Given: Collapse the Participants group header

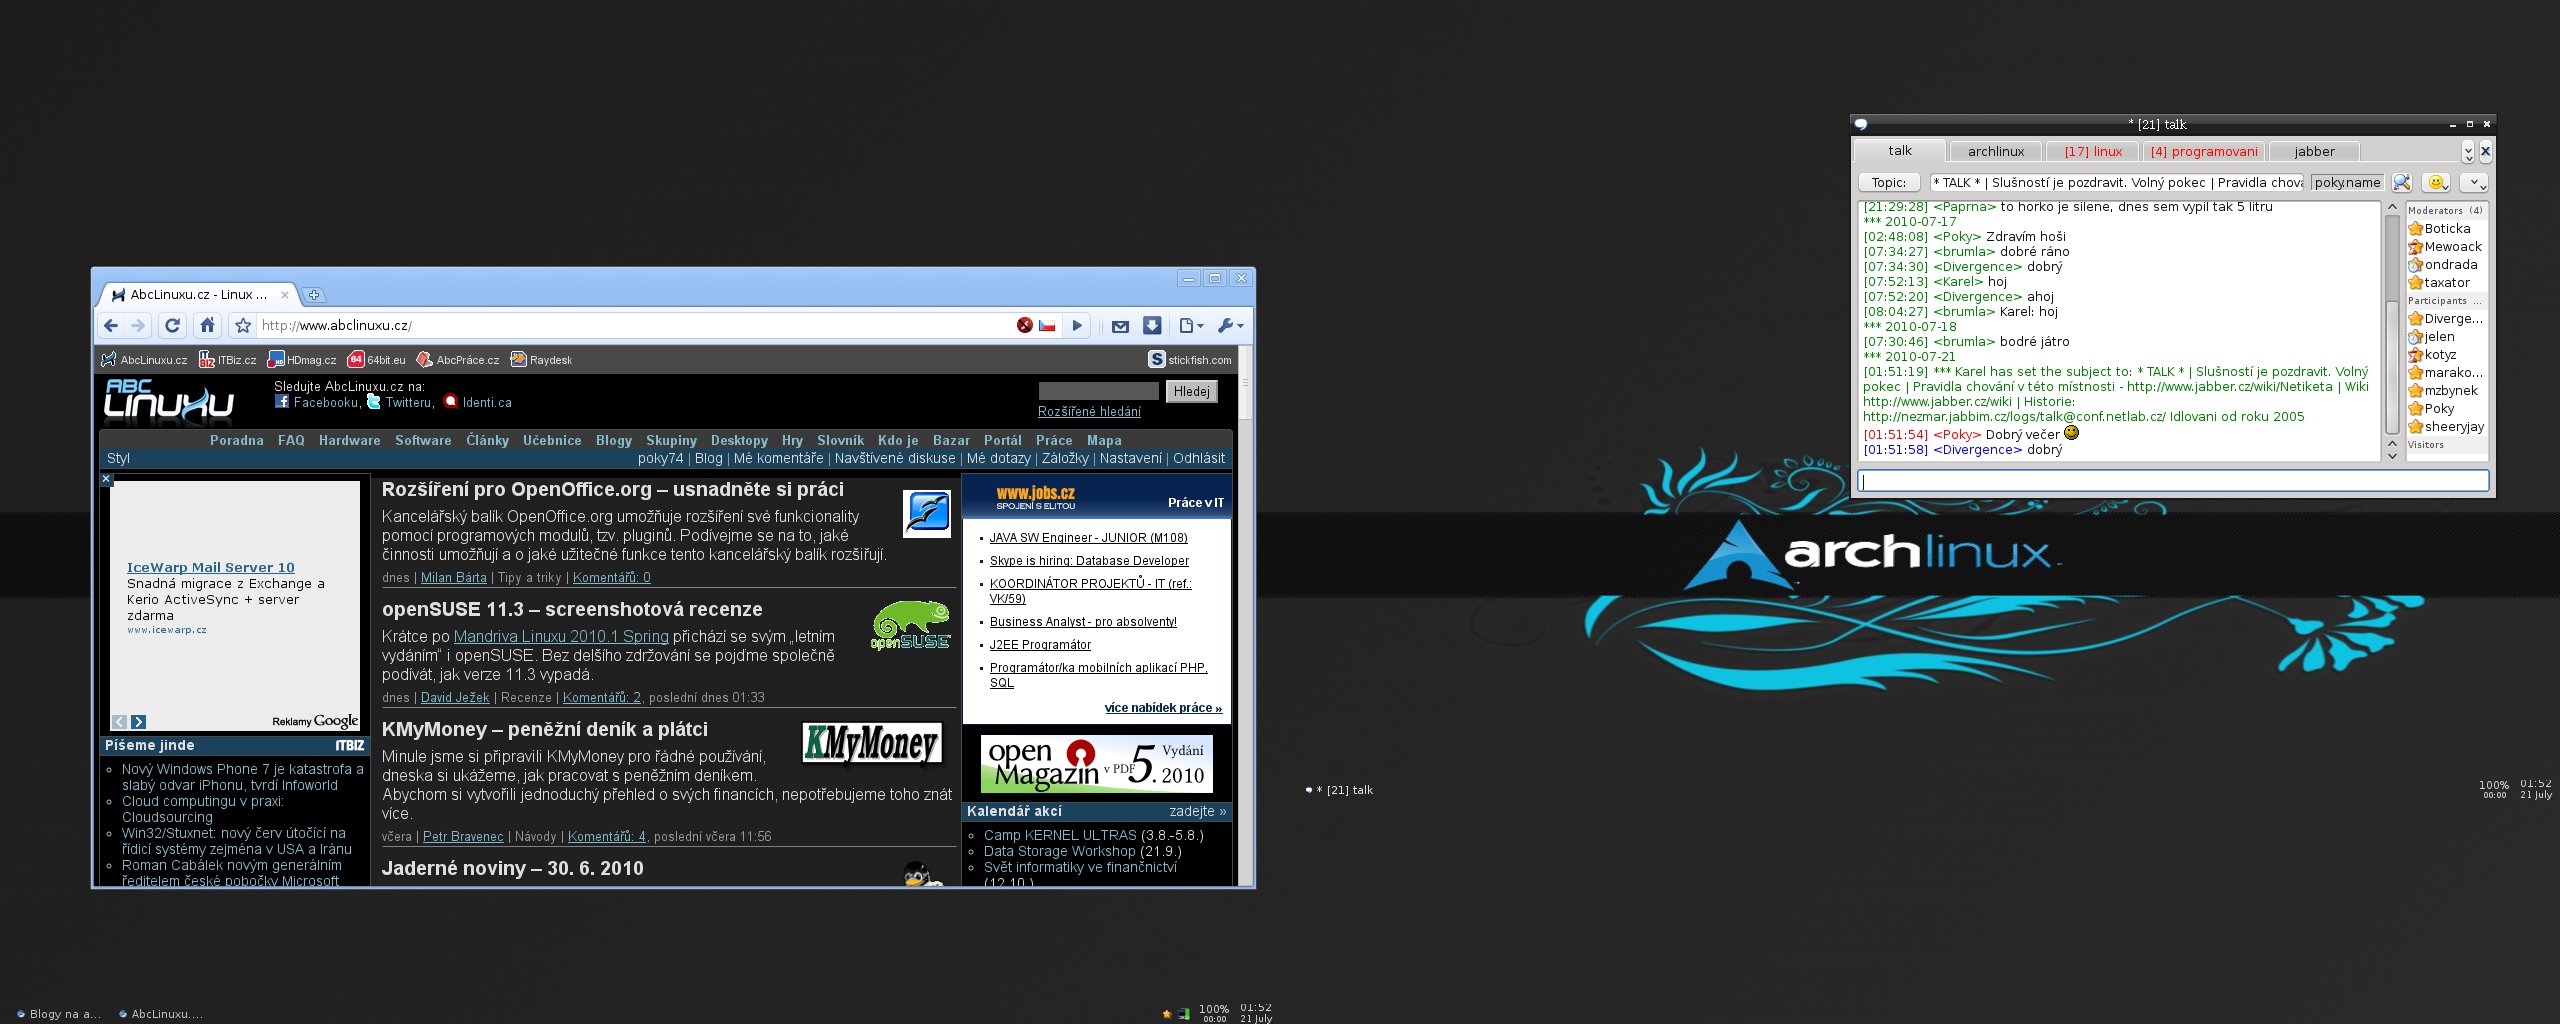Looking at the screenshot, I should 2446,300.
